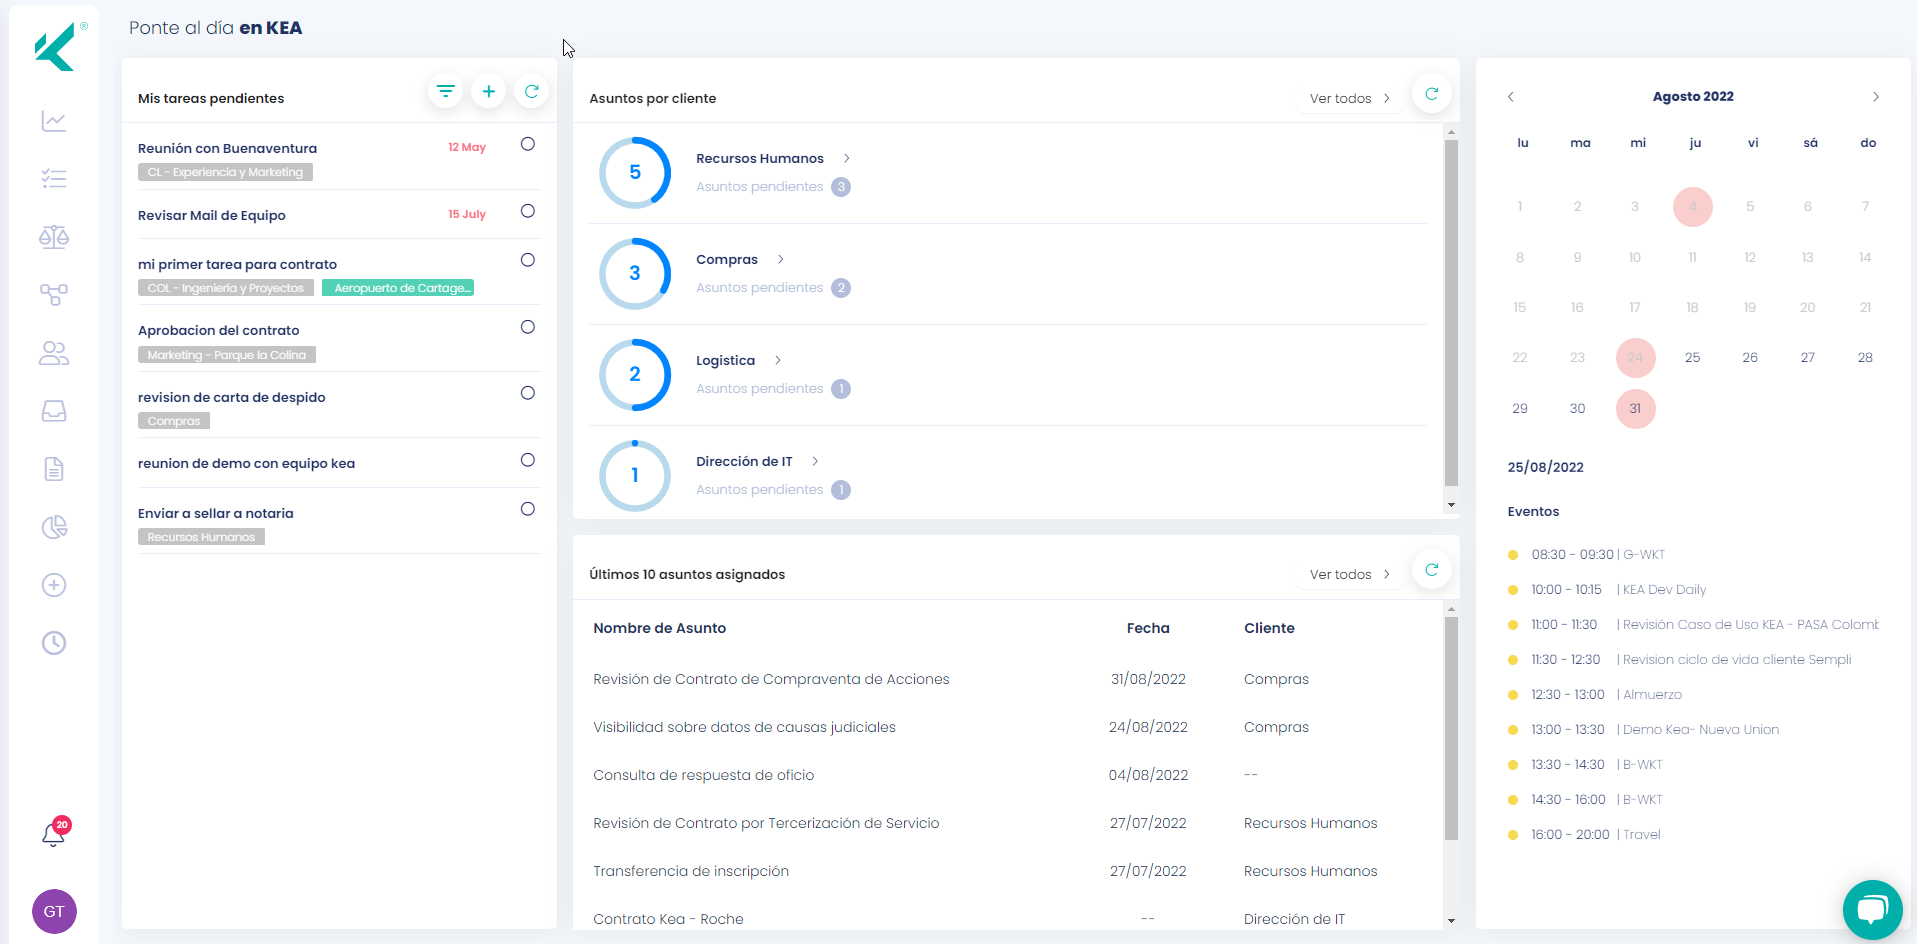Open the chat widget bubble
This screenshot has width=1917, height=944.
[x=1872, y=909]
